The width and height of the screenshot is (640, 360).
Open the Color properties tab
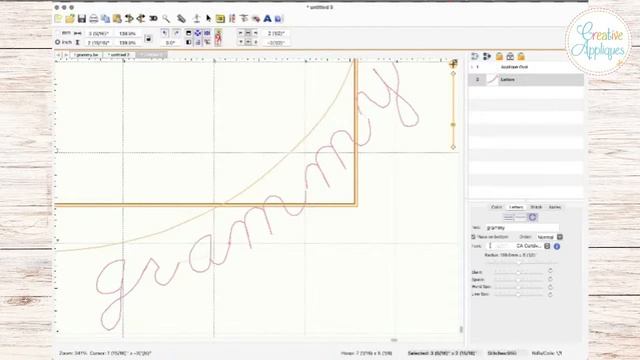pyautogui.click(x=496, y=207)
